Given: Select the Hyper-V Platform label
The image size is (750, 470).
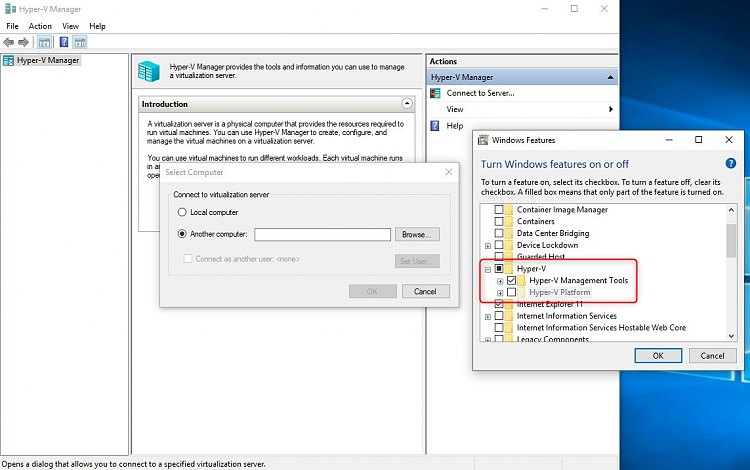Looking at the screenshot, I should (x=560, y=292).
